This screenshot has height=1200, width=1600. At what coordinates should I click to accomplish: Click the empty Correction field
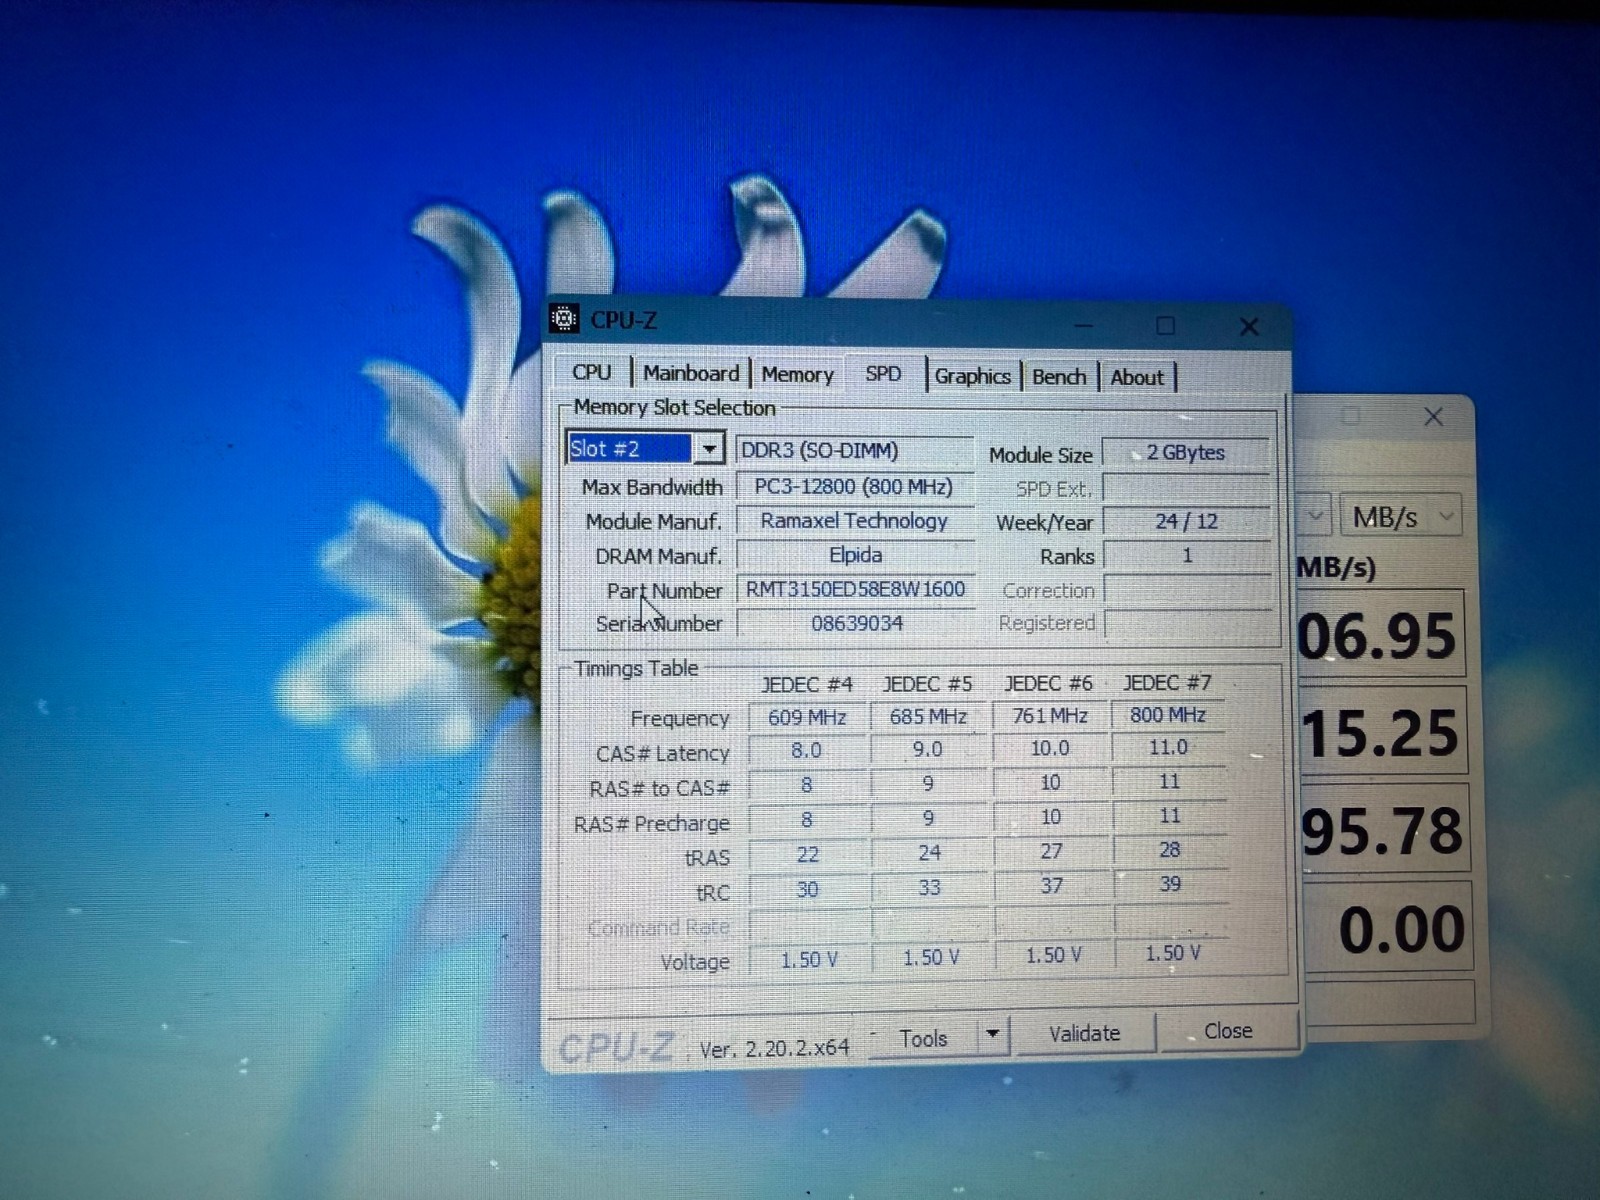[x=1188, y=590]
